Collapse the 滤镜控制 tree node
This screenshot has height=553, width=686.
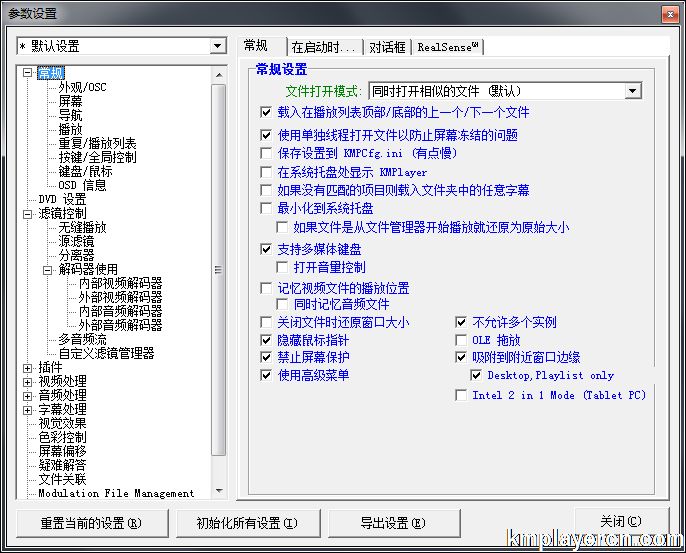[28, 214]
